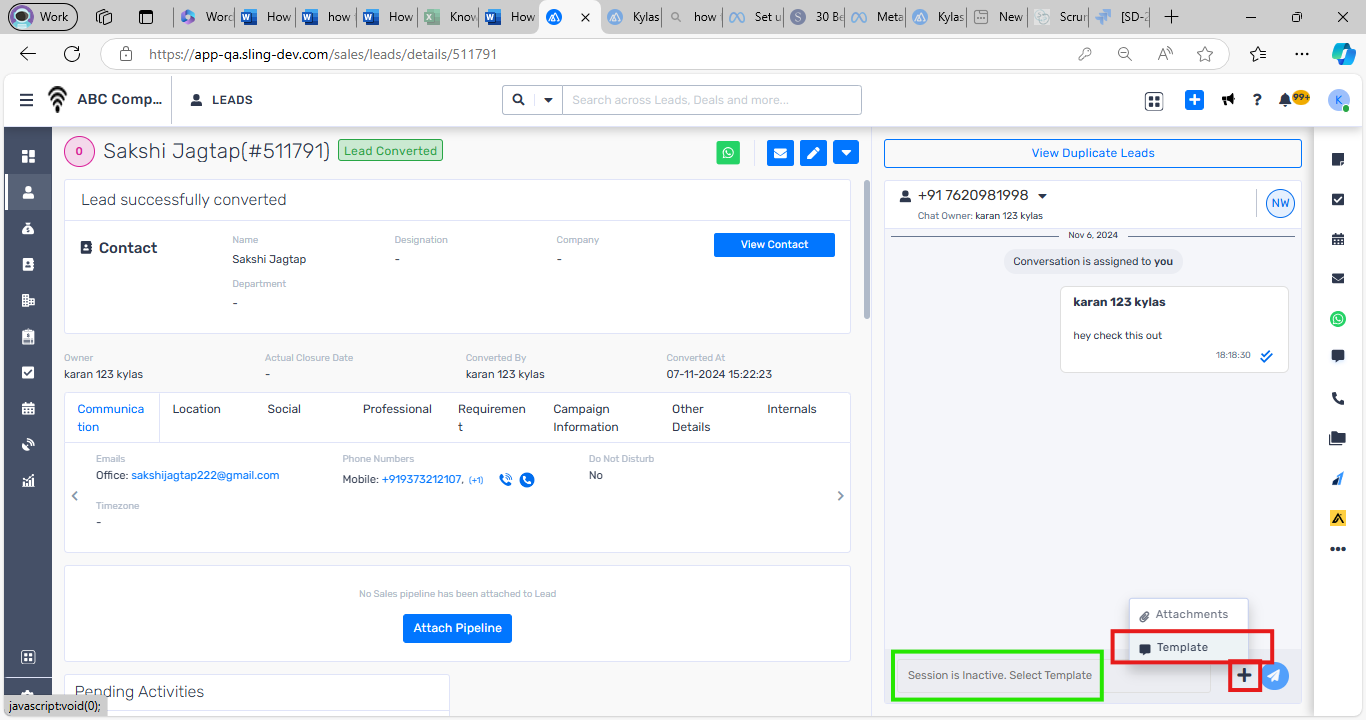Open the calendar icon in right panel

1338,239
